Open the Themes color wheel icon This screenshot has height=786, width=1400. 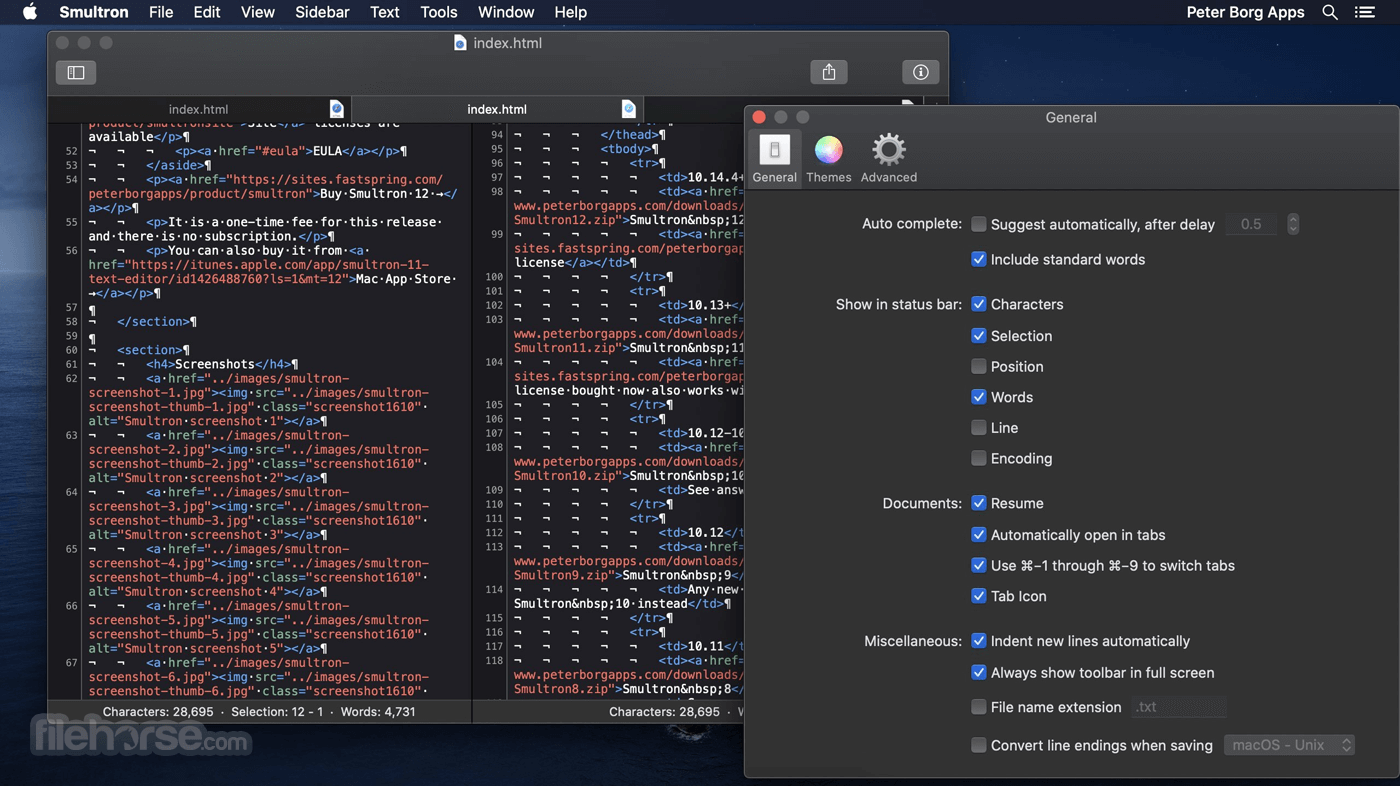(829, 150)
